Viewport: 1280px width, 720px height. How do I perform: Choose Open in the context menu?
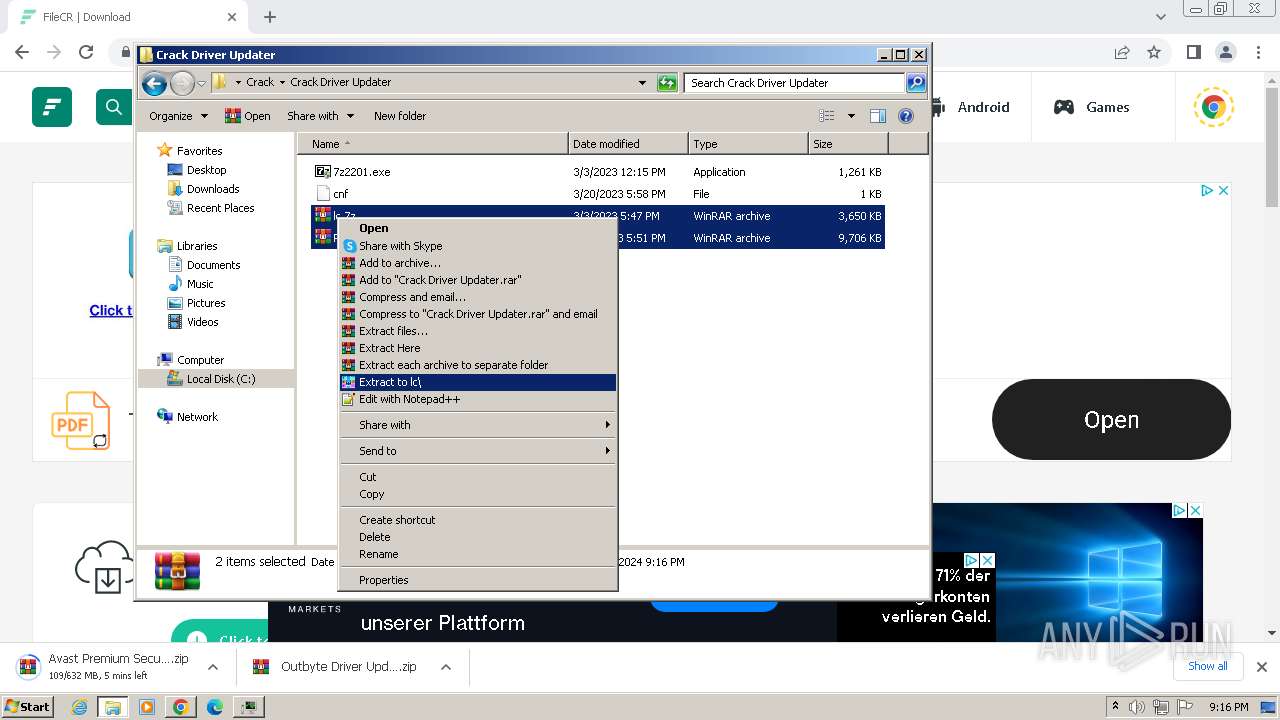478,228
